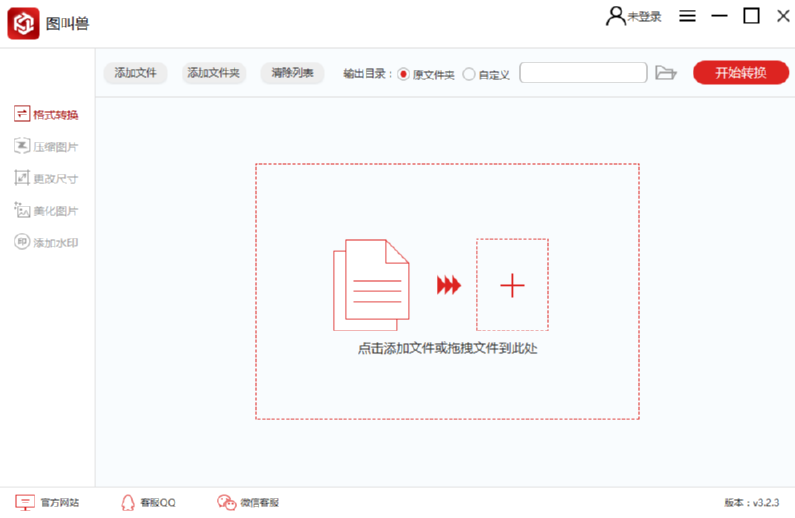Click the 图叫兽 title text

pos(67,23)
